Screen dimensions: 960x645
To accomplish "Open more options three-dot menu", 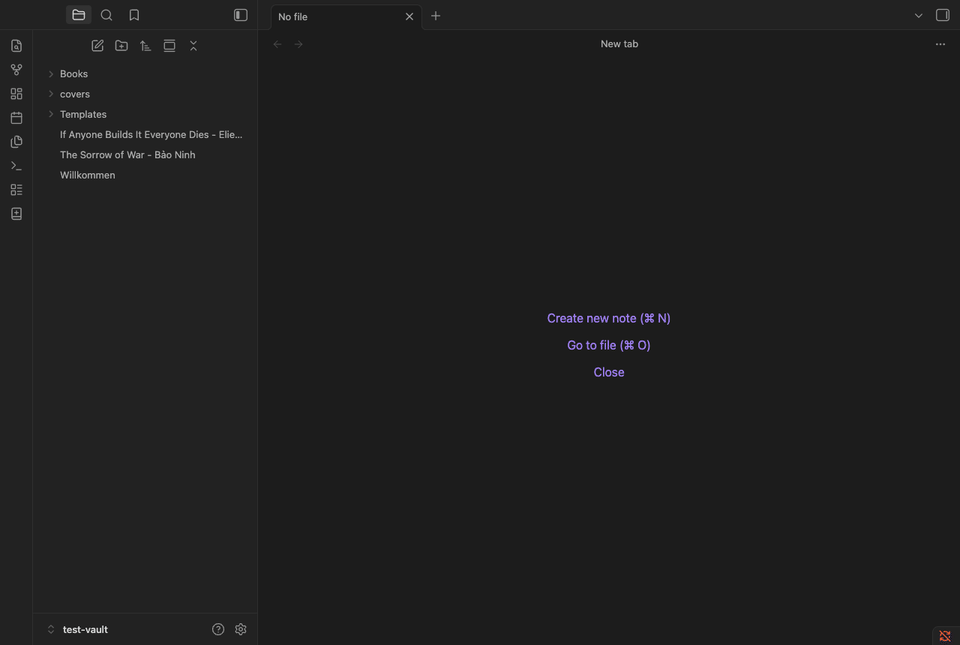I will point(940,44).
